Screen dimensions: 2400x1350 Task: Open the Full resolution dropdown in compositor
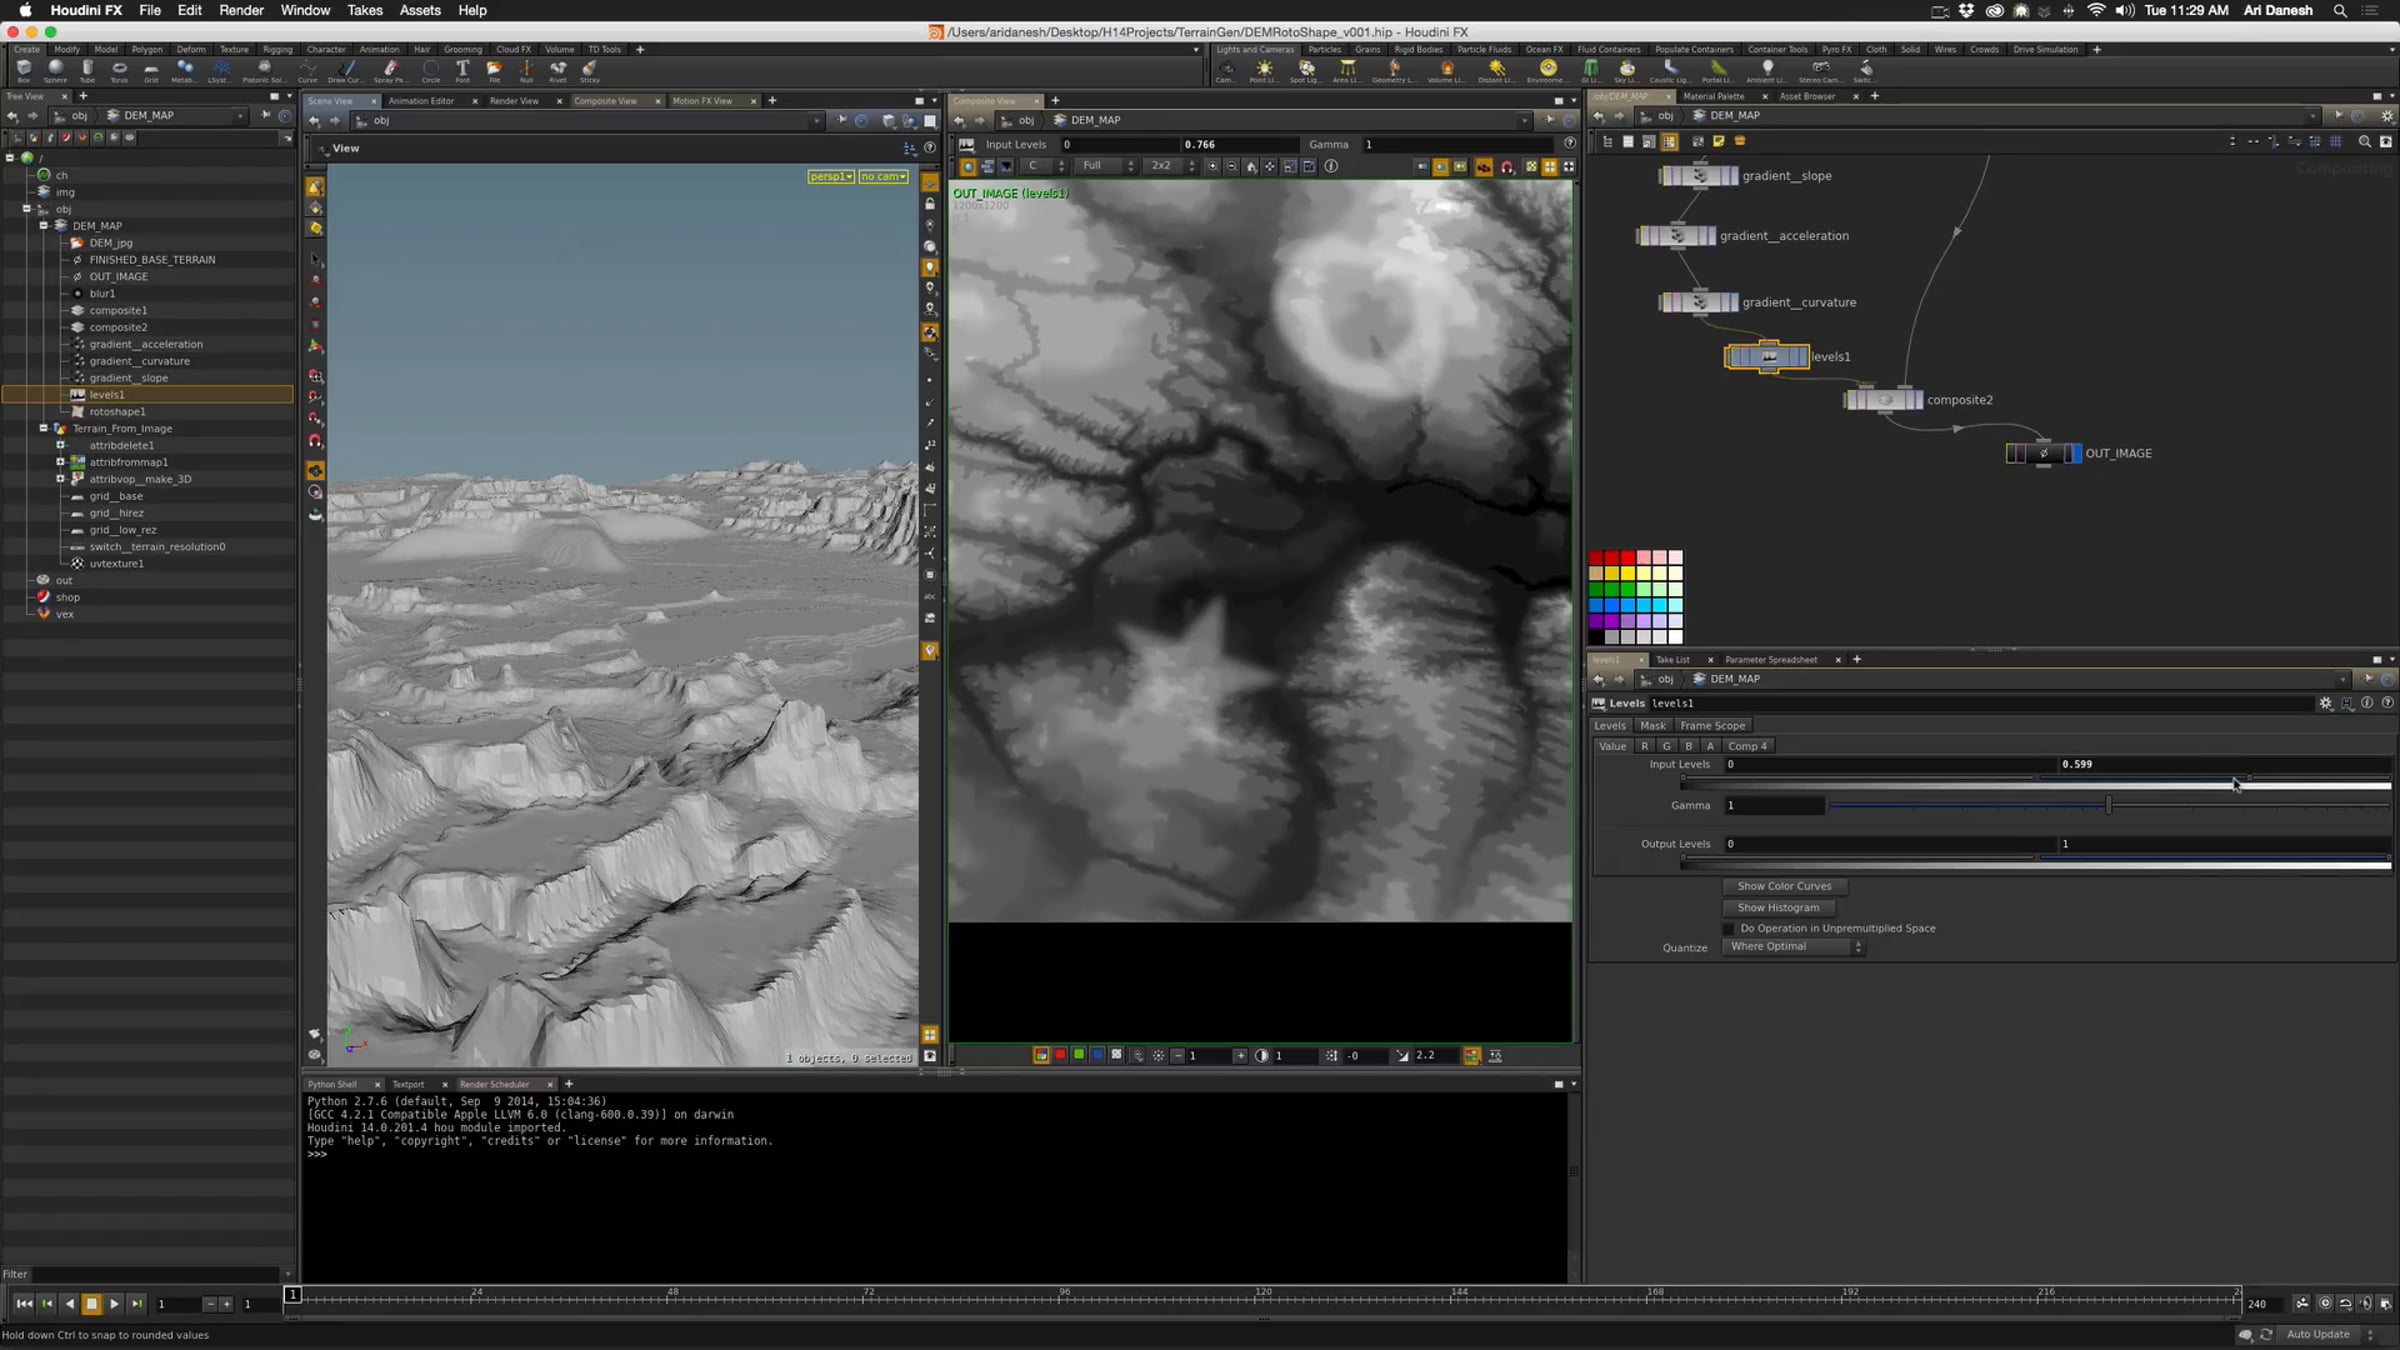[x=1107, y=166]
